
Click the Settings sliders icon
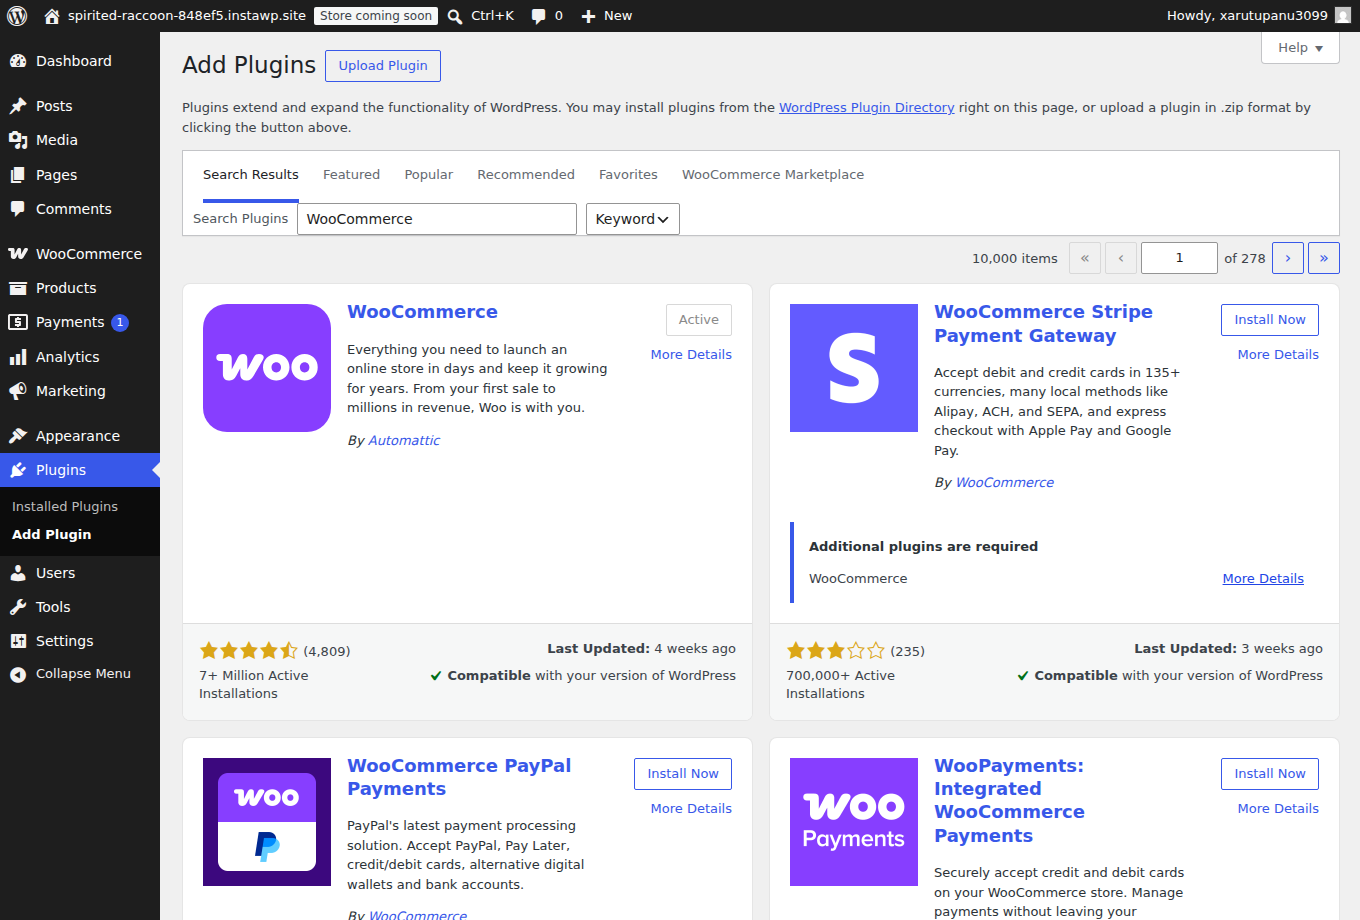click(x=18, y=641)
